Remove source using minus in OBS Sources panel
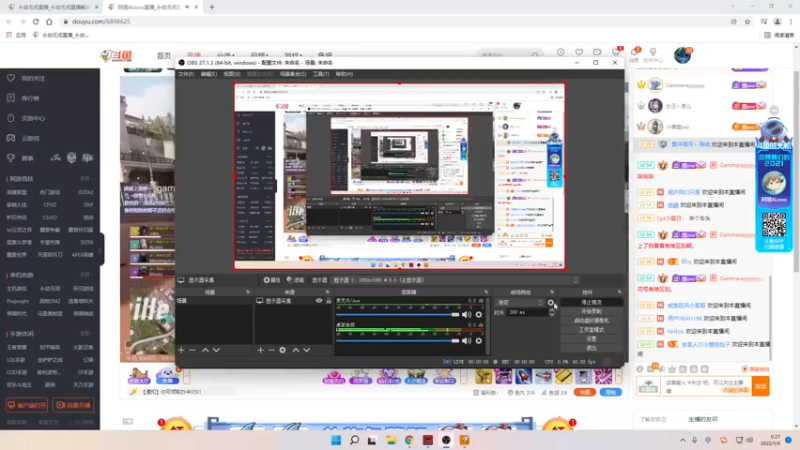The image size is (800, 450). point(271,350)
